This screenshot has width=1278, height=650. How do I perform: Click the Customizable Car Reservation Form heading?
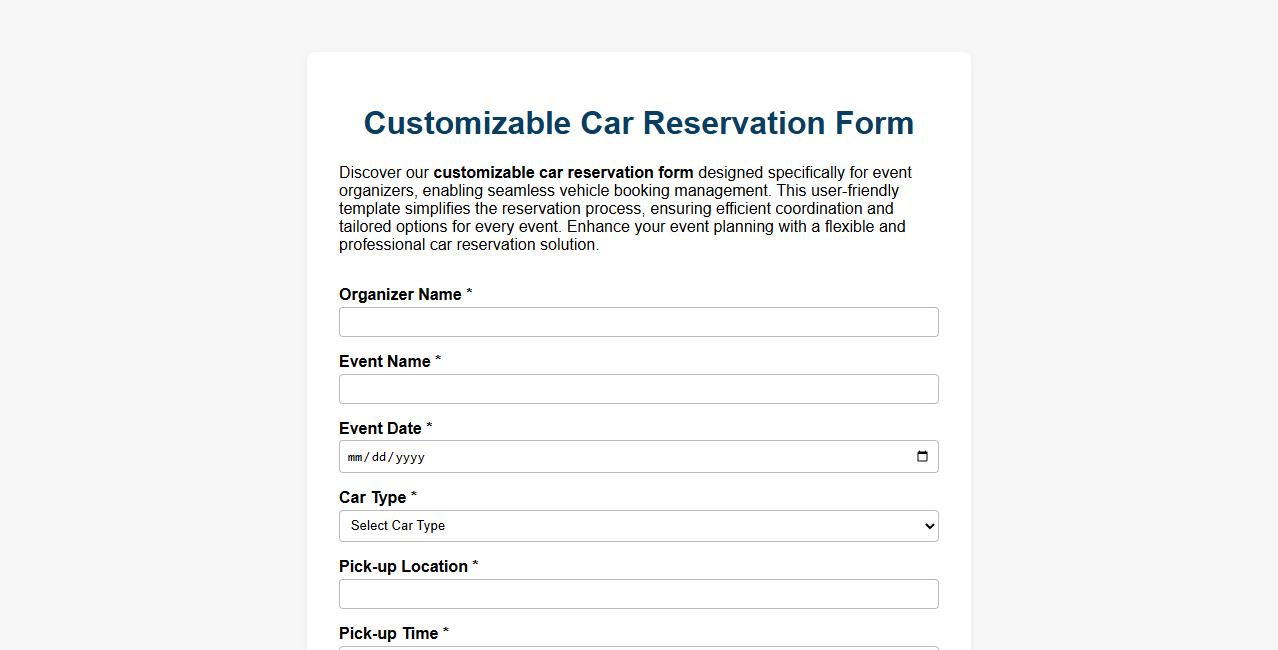[639, 122]
